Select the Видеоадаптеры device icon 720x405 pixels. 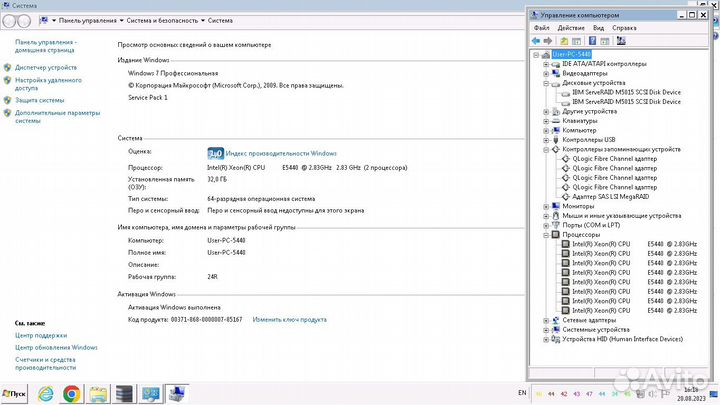(556, 73)
